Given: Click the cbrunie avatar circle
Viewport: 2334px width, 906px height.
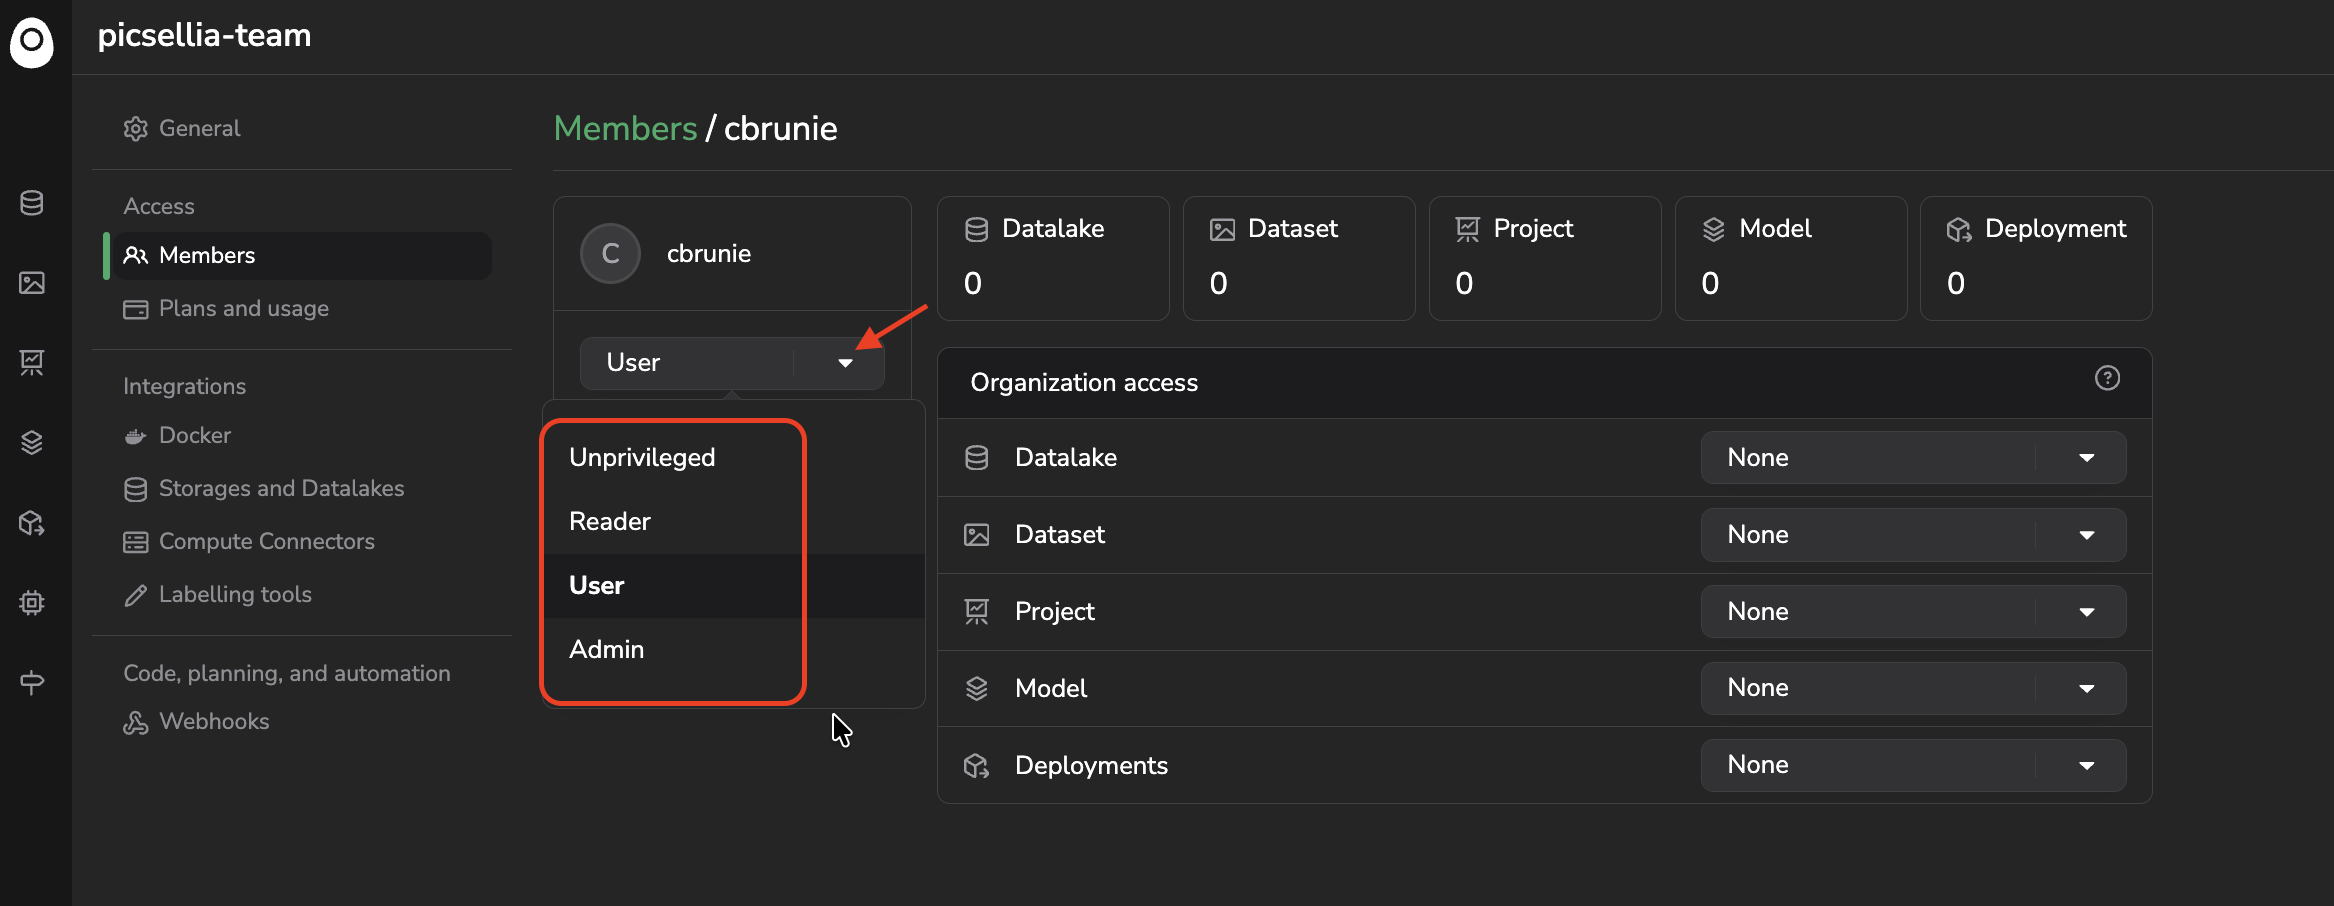Looking at the screenshot, I should click(x=610, y=253).
